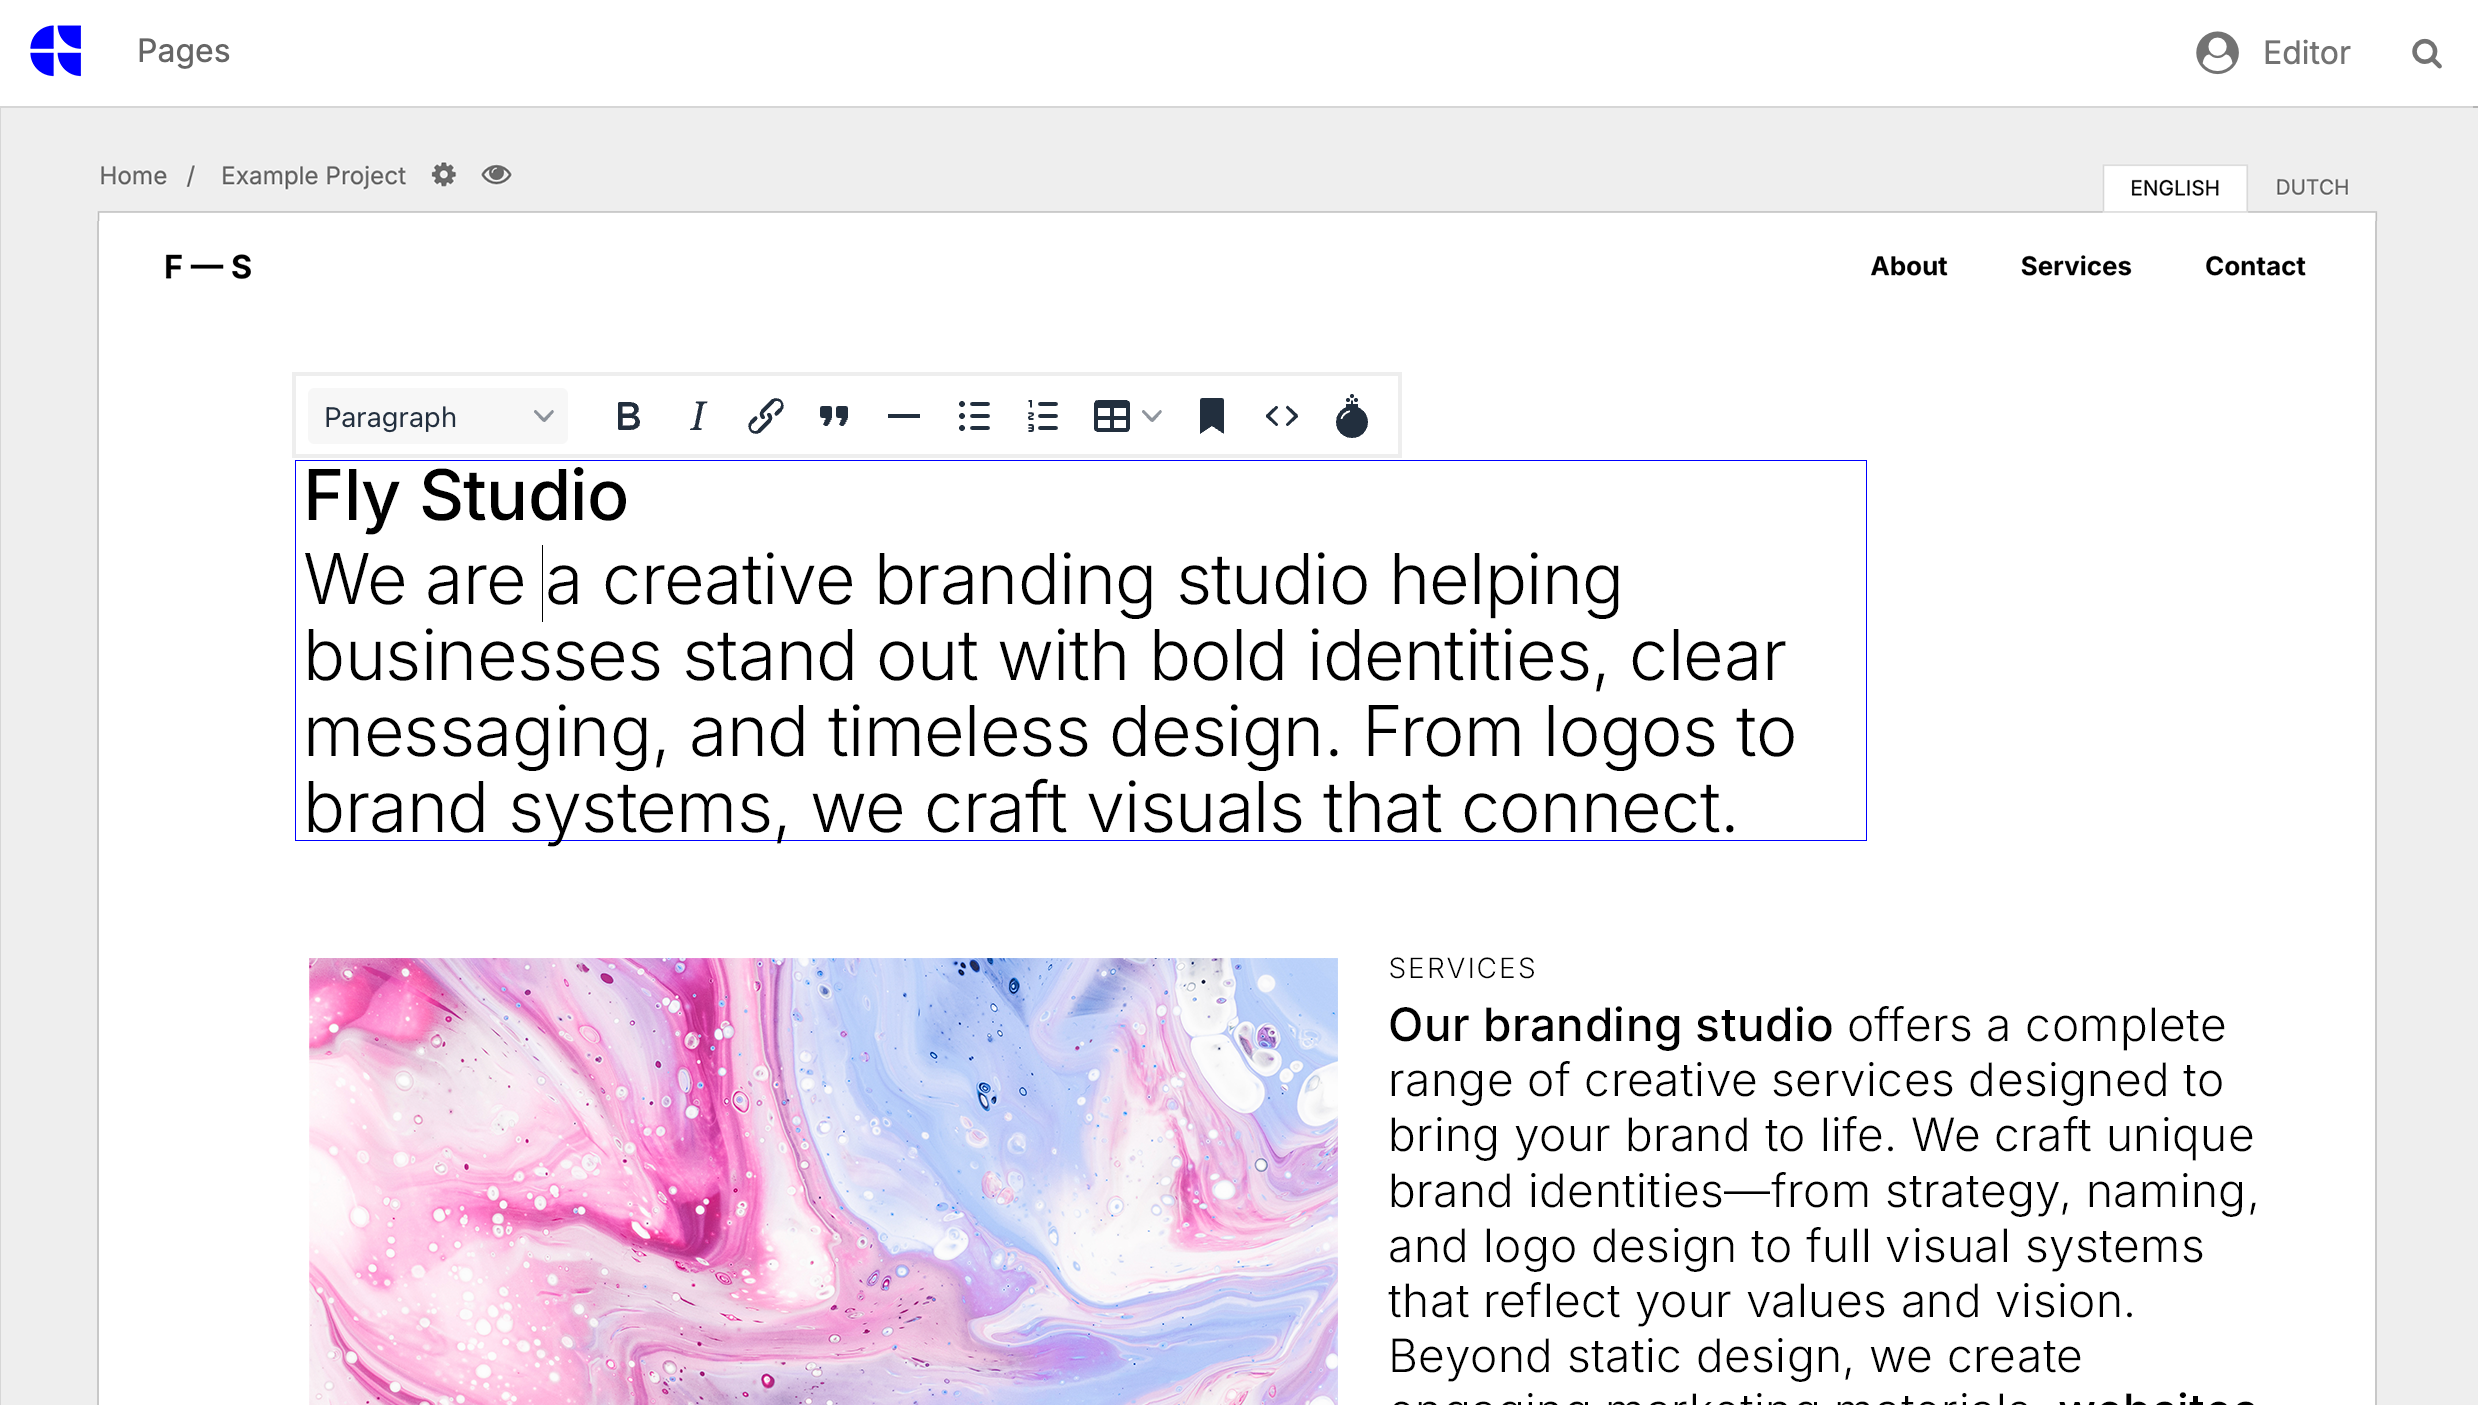Screen dimensions: 2478x1405
Task: Open page settings via the gear icon
Action: 443,174
